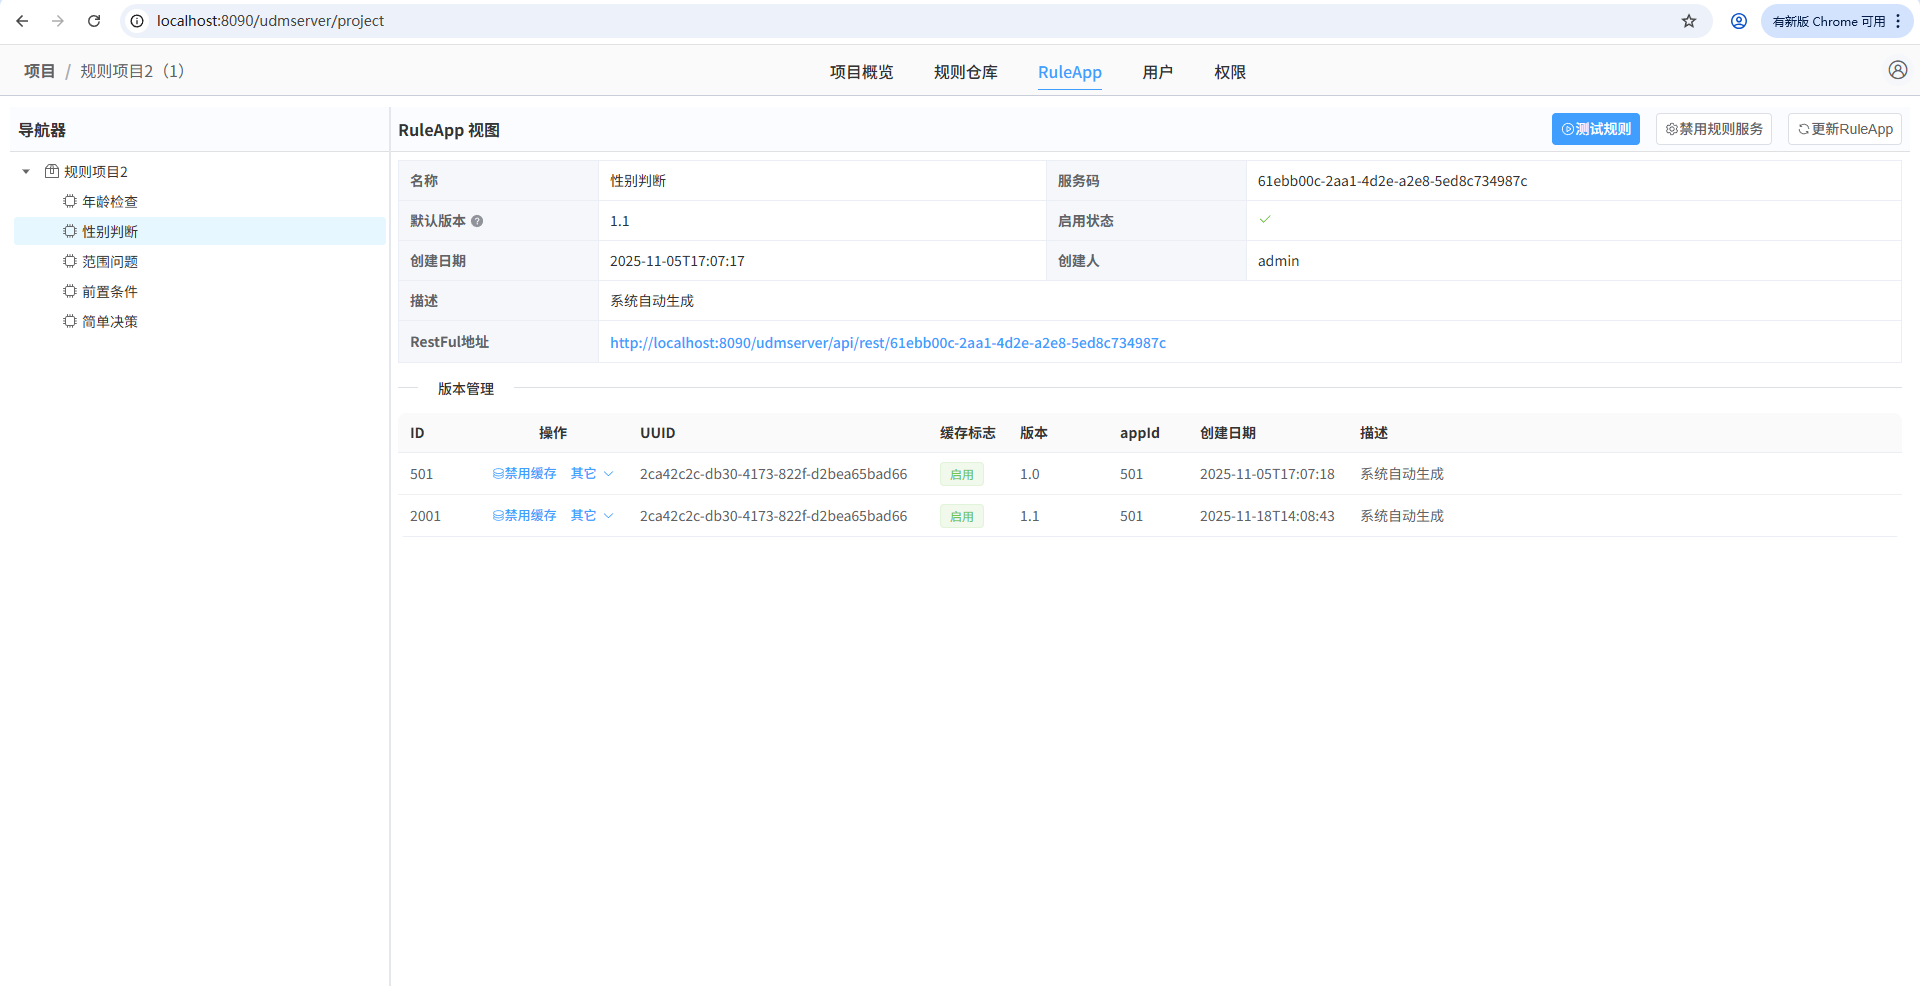This screenshot has height=986, width=1920.
Task: Select 简单决策 in the navigator tree
Action: point(110,322)
